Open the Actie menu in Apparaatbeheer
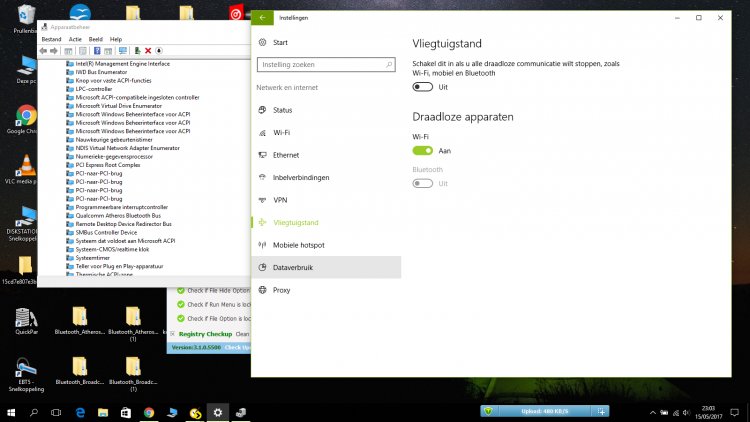 75,39
